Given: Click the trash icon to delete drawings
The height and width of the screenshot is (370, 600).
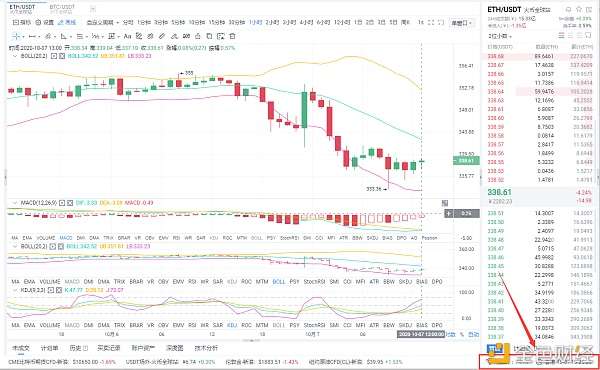Looking at the screenshot, I should coord(232,36).
